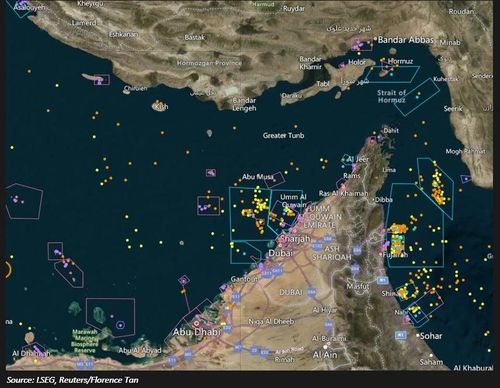Select the Strait of Hormuz label

pyautogui.click(x=392, y=96)
